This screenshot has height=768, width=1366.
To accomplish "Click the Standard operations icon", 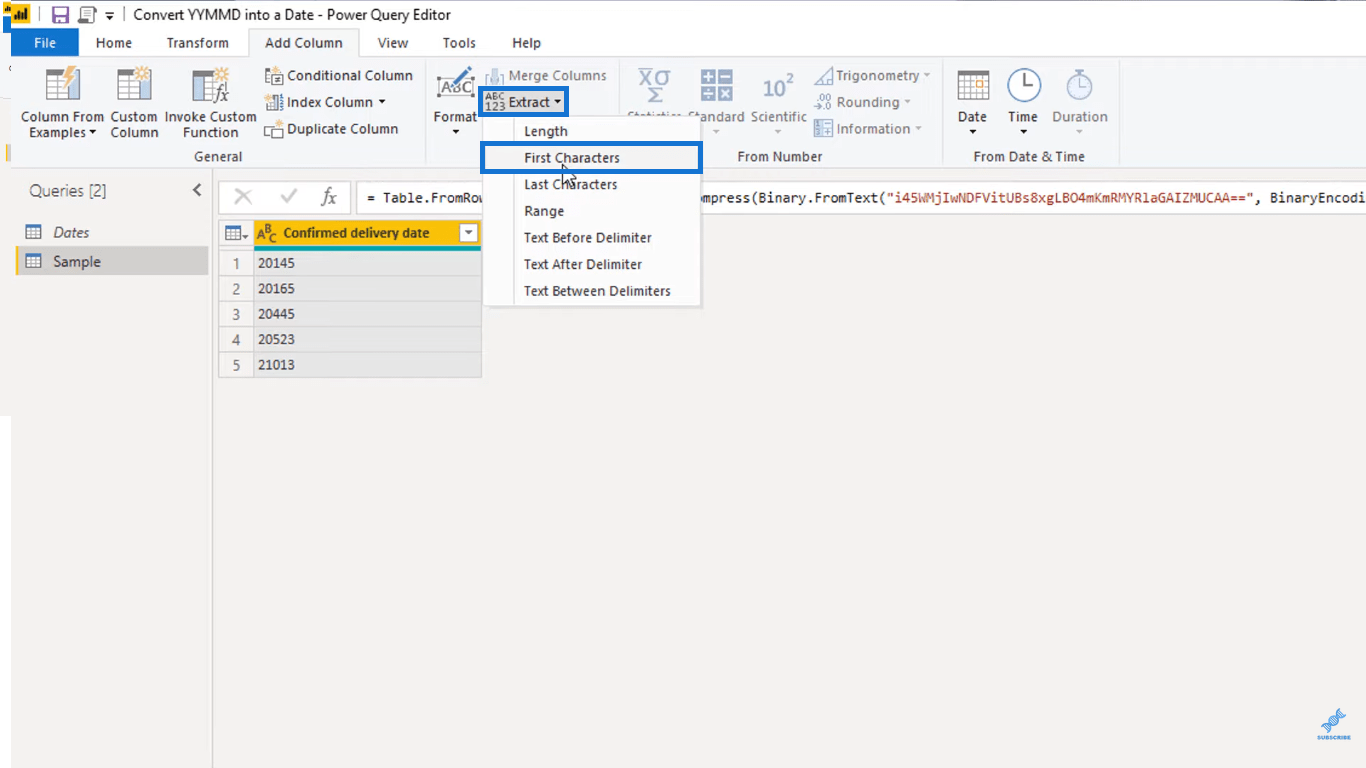I will point(716,86).
